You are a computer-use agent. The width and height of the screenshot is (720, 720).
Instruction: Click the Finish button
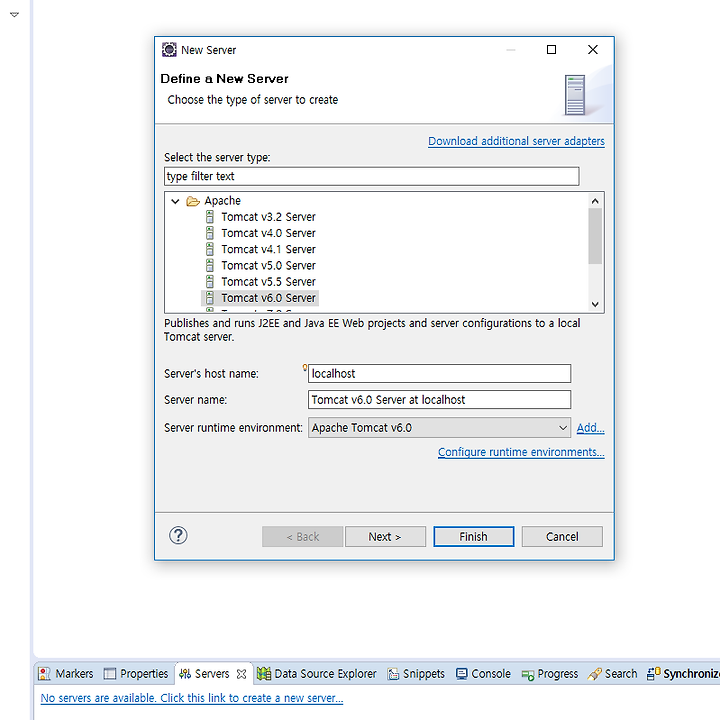[x=473, y=536]
